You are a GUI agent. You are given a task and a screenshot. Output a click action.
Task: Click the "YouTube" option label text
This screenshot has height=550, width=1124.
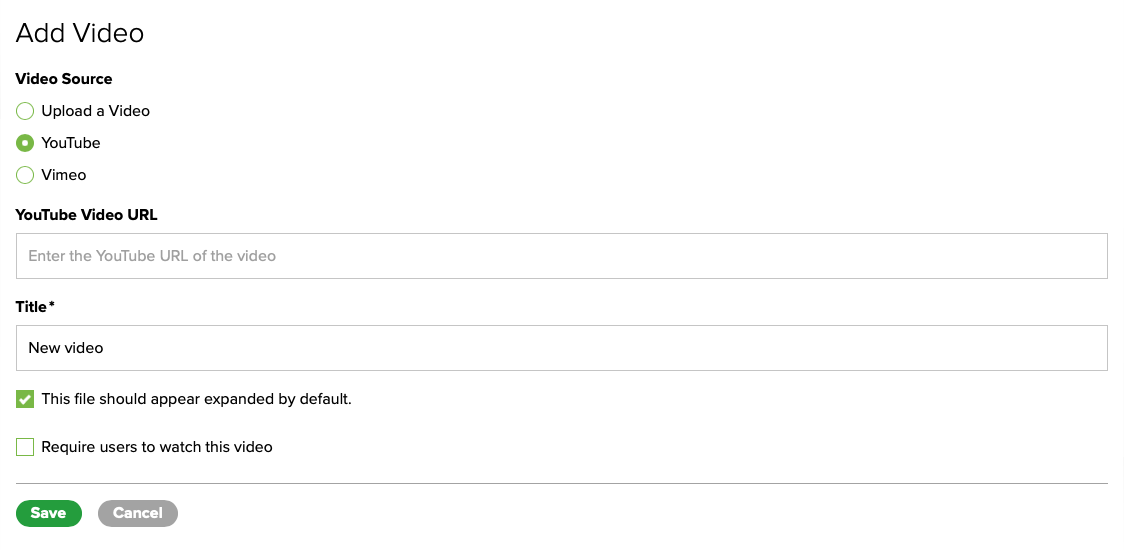click(71, 143)
